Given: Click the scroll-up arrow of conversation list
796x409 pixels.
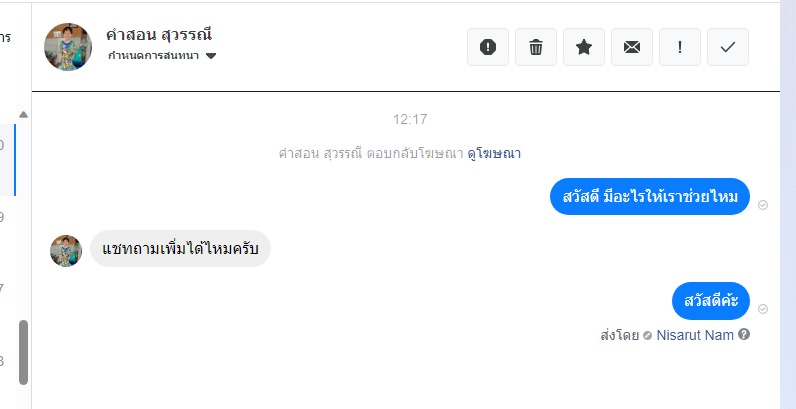Looking at the screenshot, I should pyautogui.click(x=24, y=114).
